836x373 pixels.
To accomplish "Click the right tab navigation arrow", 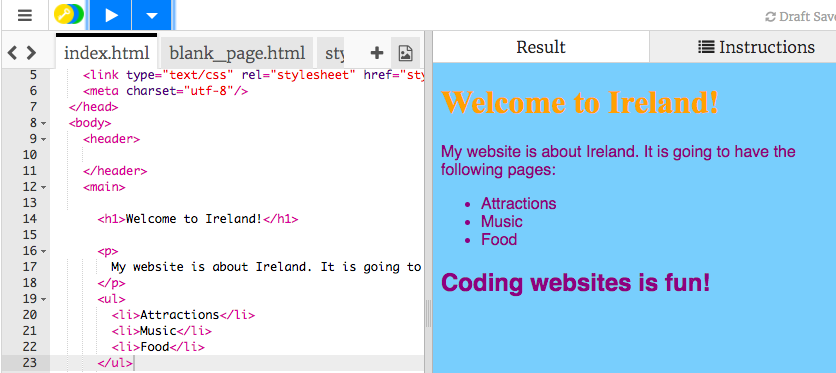I will click(x=31, y=53).
